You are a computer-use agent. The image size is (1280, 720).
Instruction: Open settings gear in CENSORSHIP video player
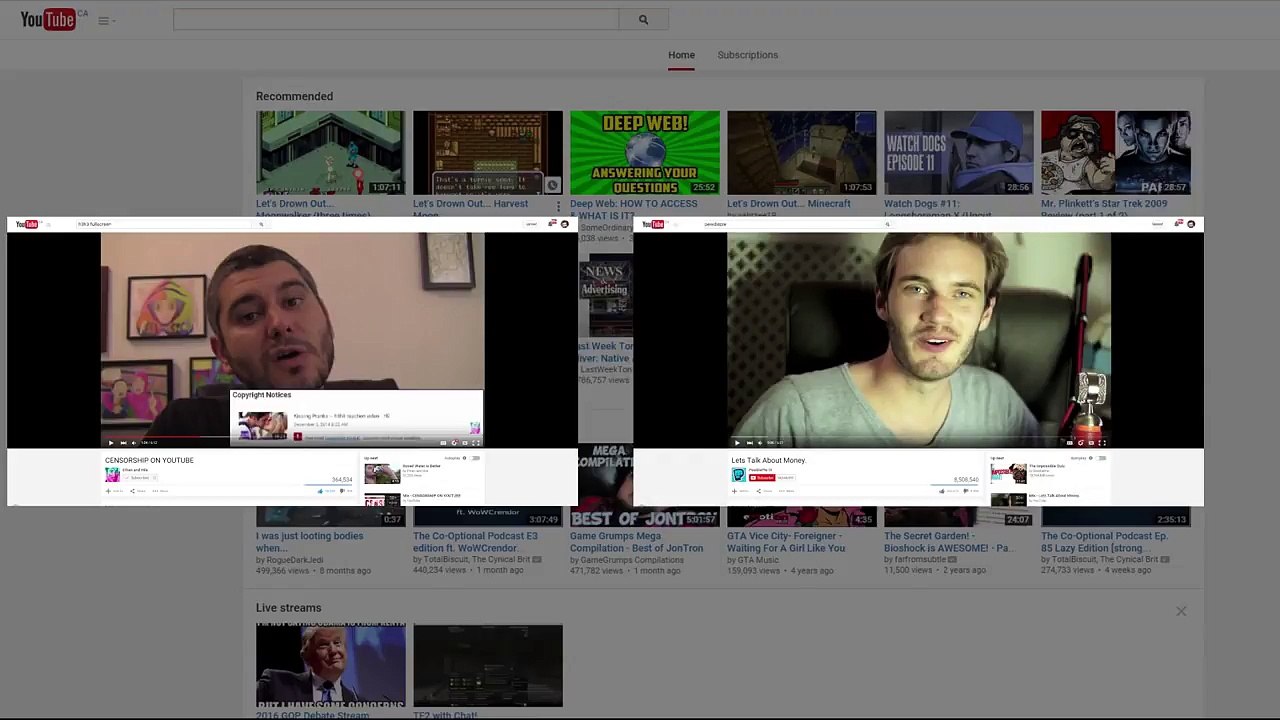click(x=454, y=443)
